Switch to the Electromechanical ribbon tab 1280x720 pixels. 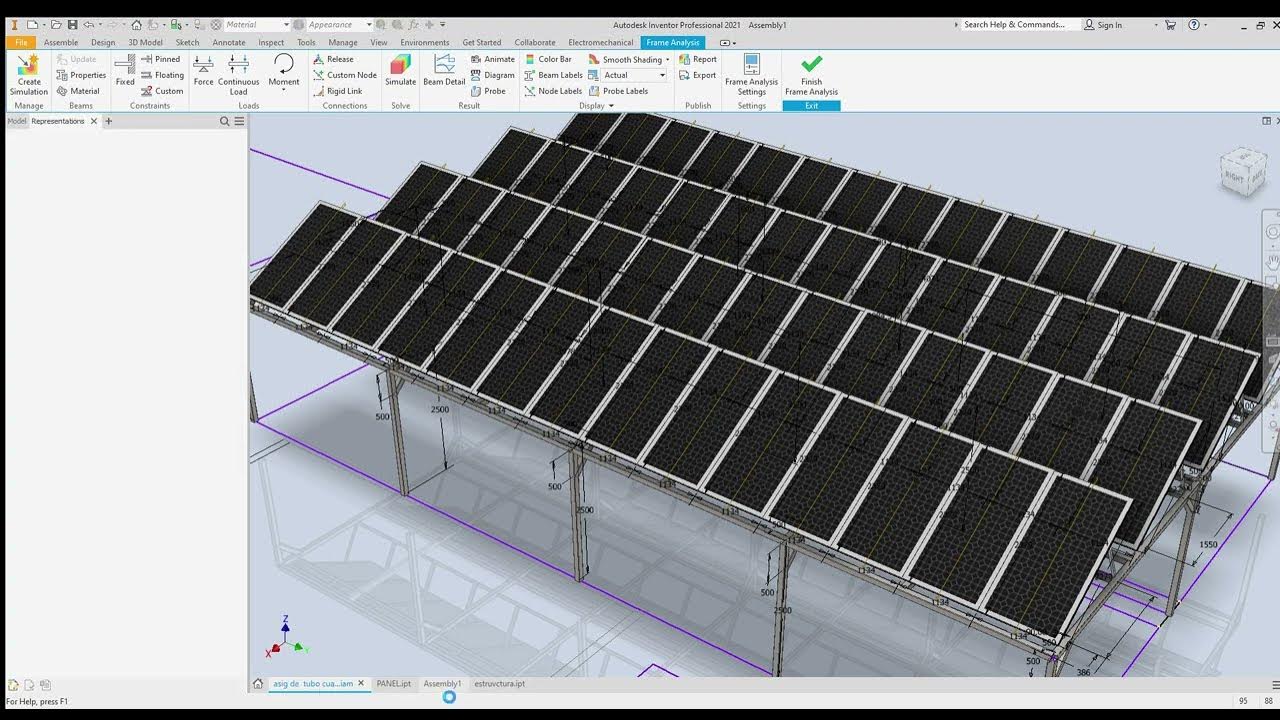(602, 42)
